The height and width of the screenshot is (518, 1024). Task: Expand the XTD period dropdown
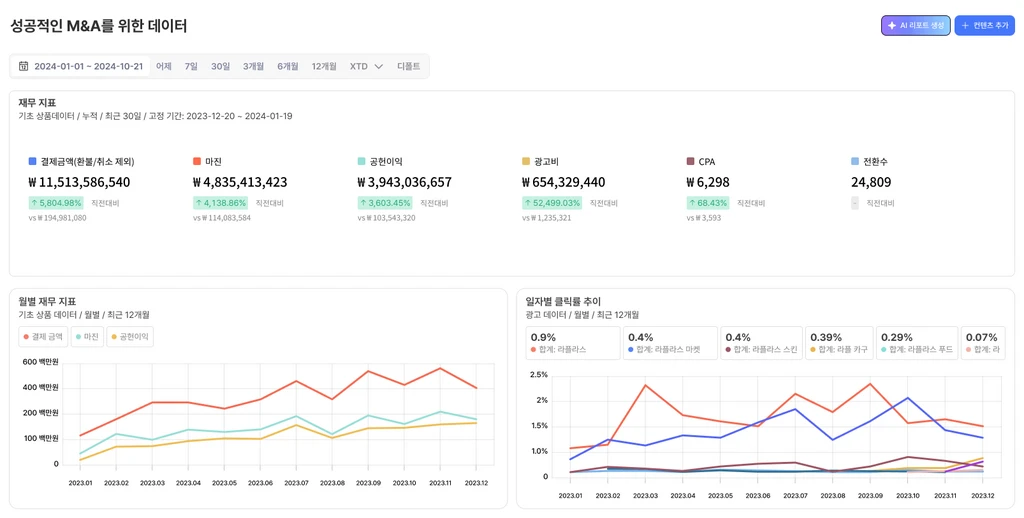[366, 67]
